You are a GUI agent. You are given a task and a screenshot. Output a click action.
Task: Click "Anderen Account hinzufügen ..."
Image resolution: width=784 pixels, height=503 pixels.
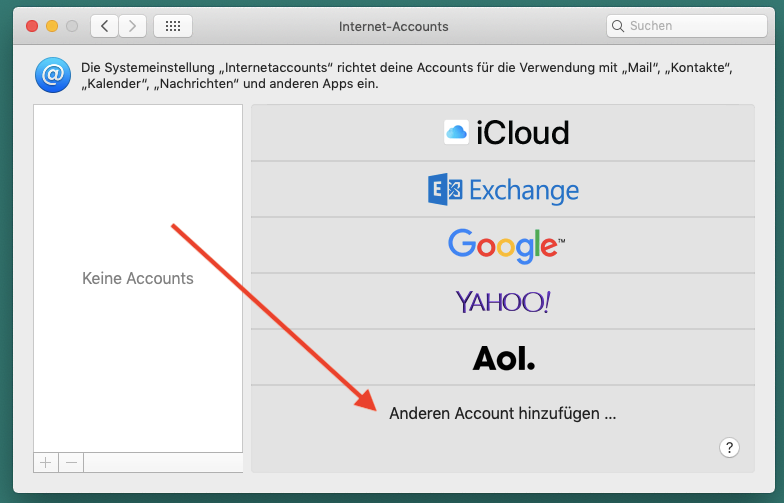pyautogui.click(x=502, y=413)
